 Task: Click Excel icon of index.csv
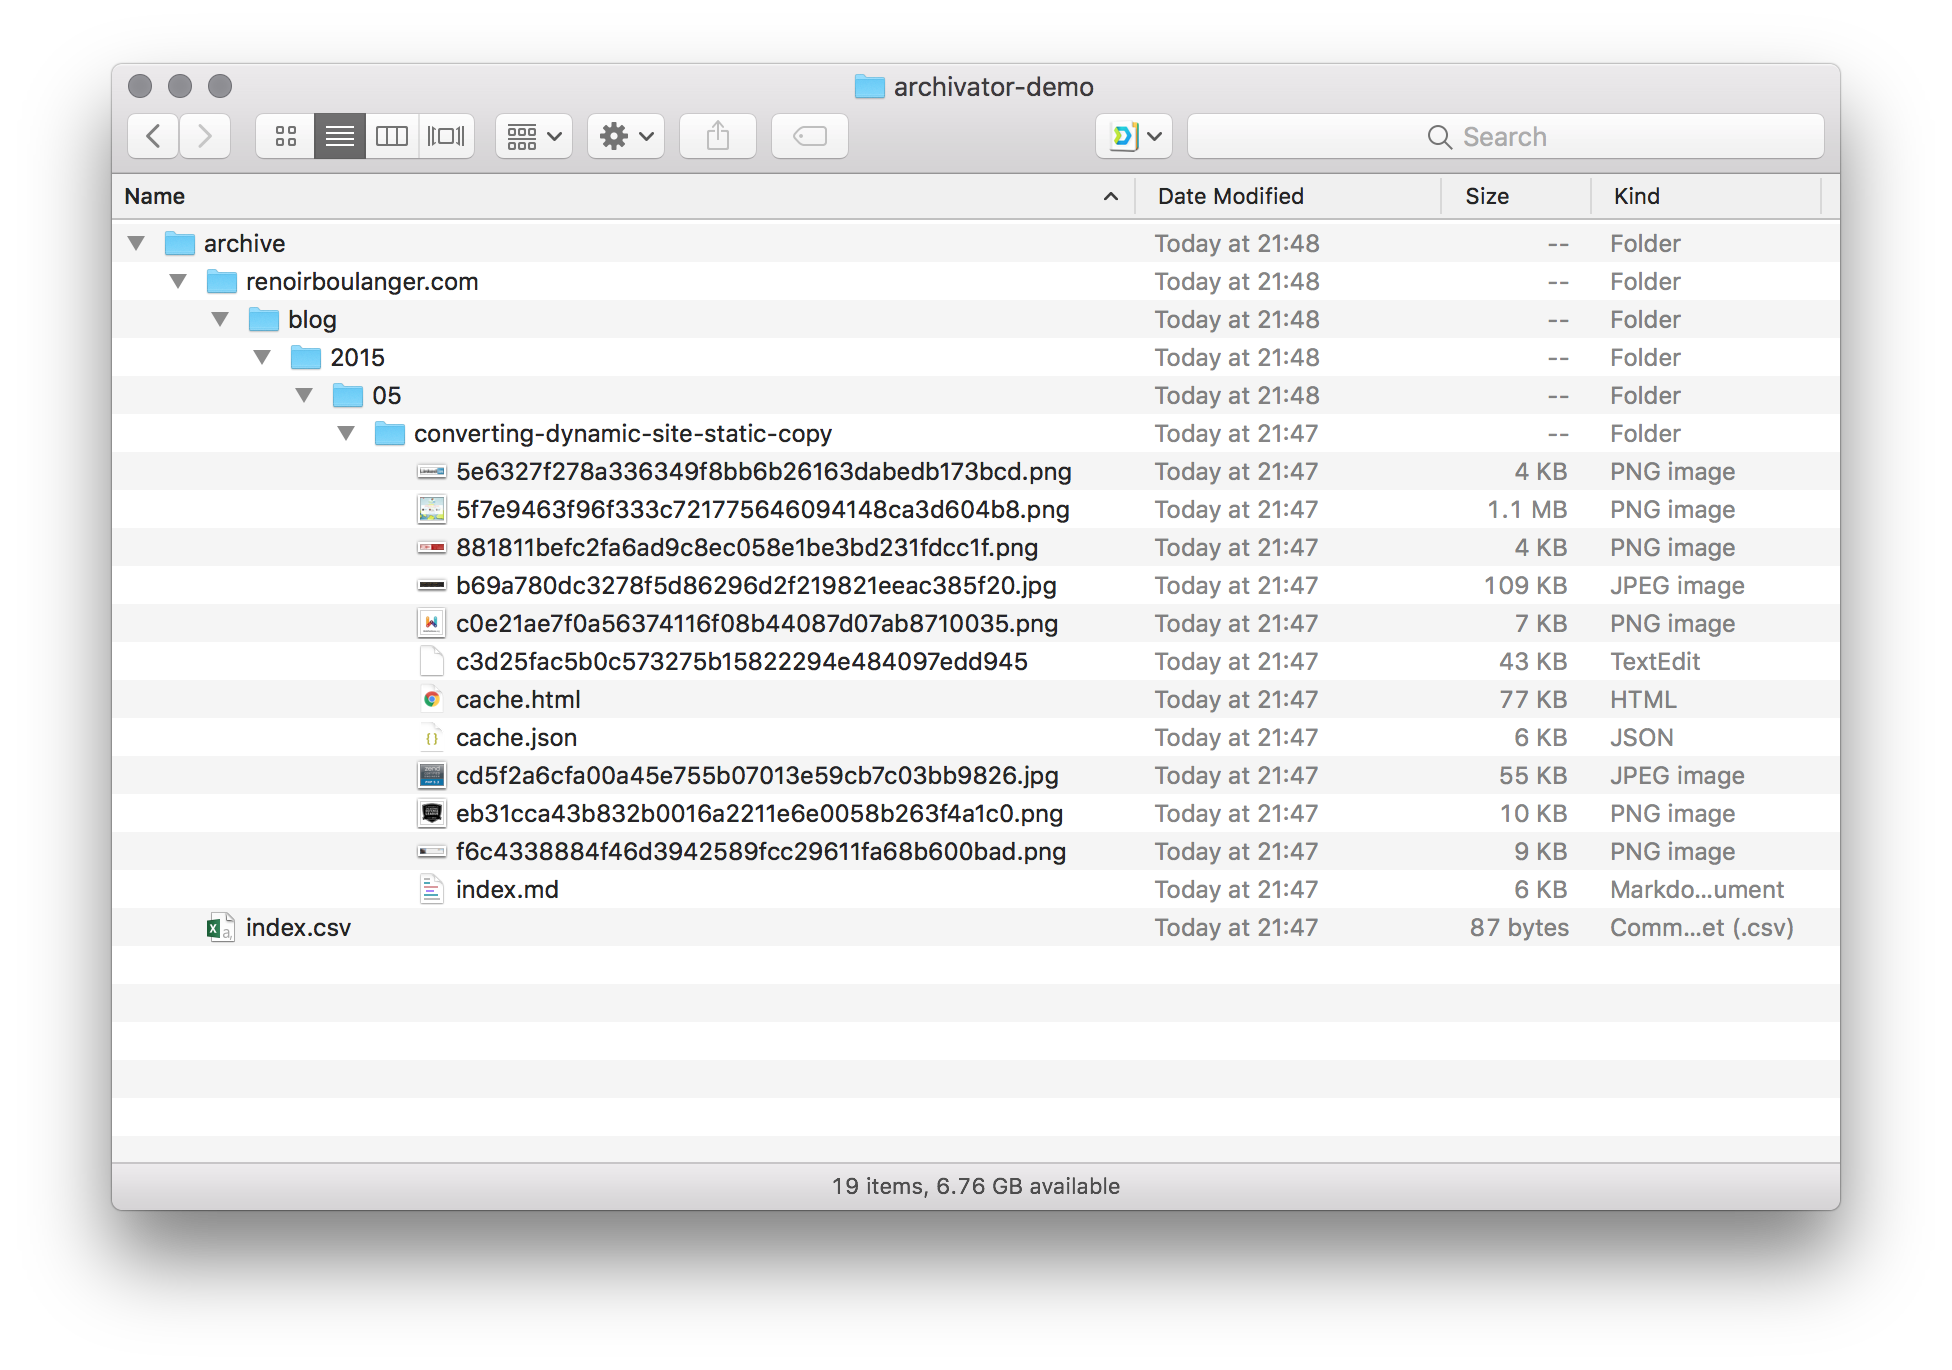(x=221, y=927)
